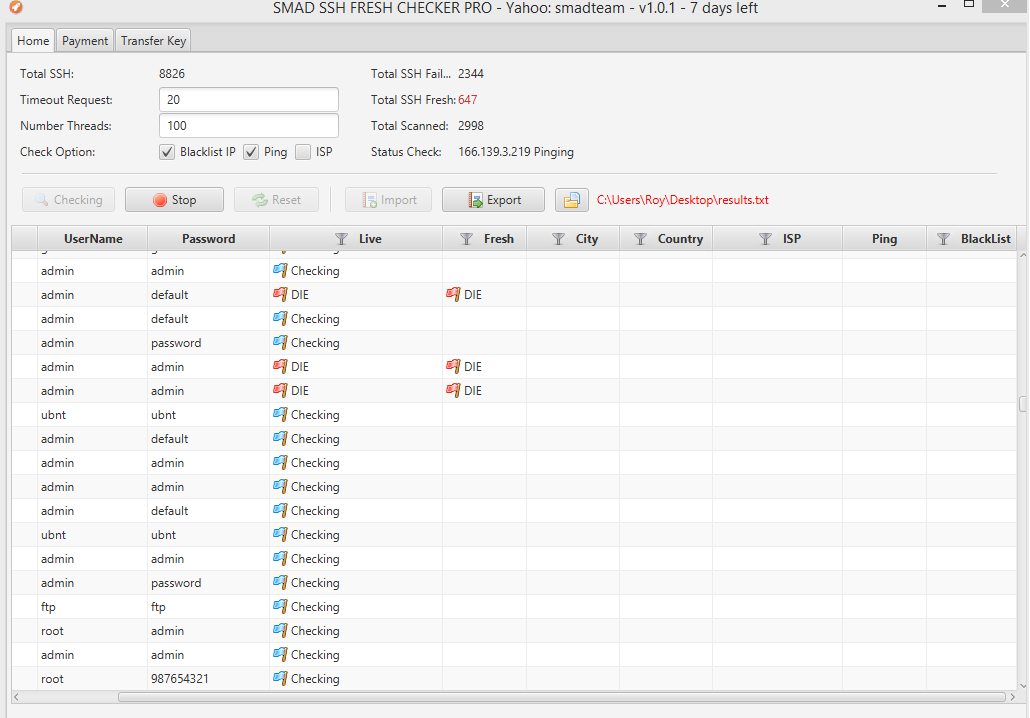Click the Reset button

277,200
